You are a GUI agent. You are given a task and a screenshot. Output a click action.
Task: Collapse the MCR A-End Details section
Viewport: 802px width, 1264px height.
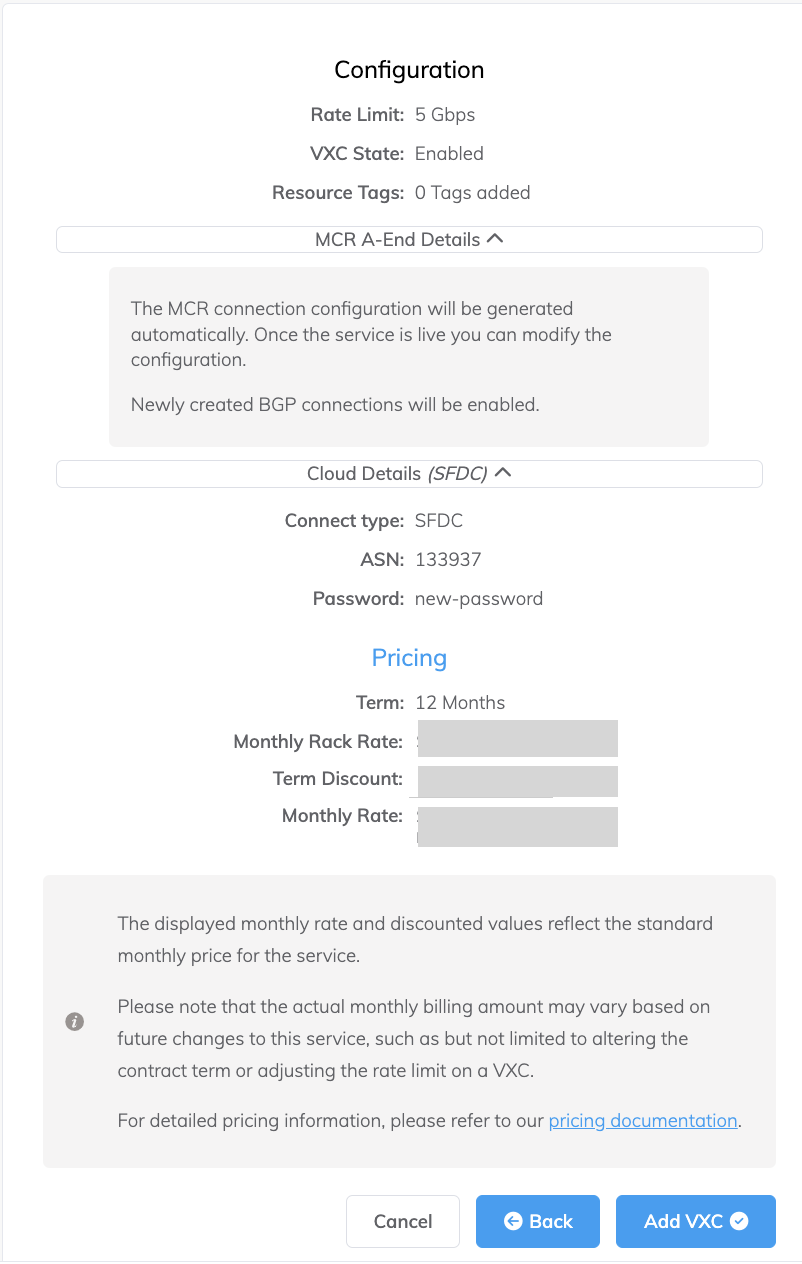(496, 238)
